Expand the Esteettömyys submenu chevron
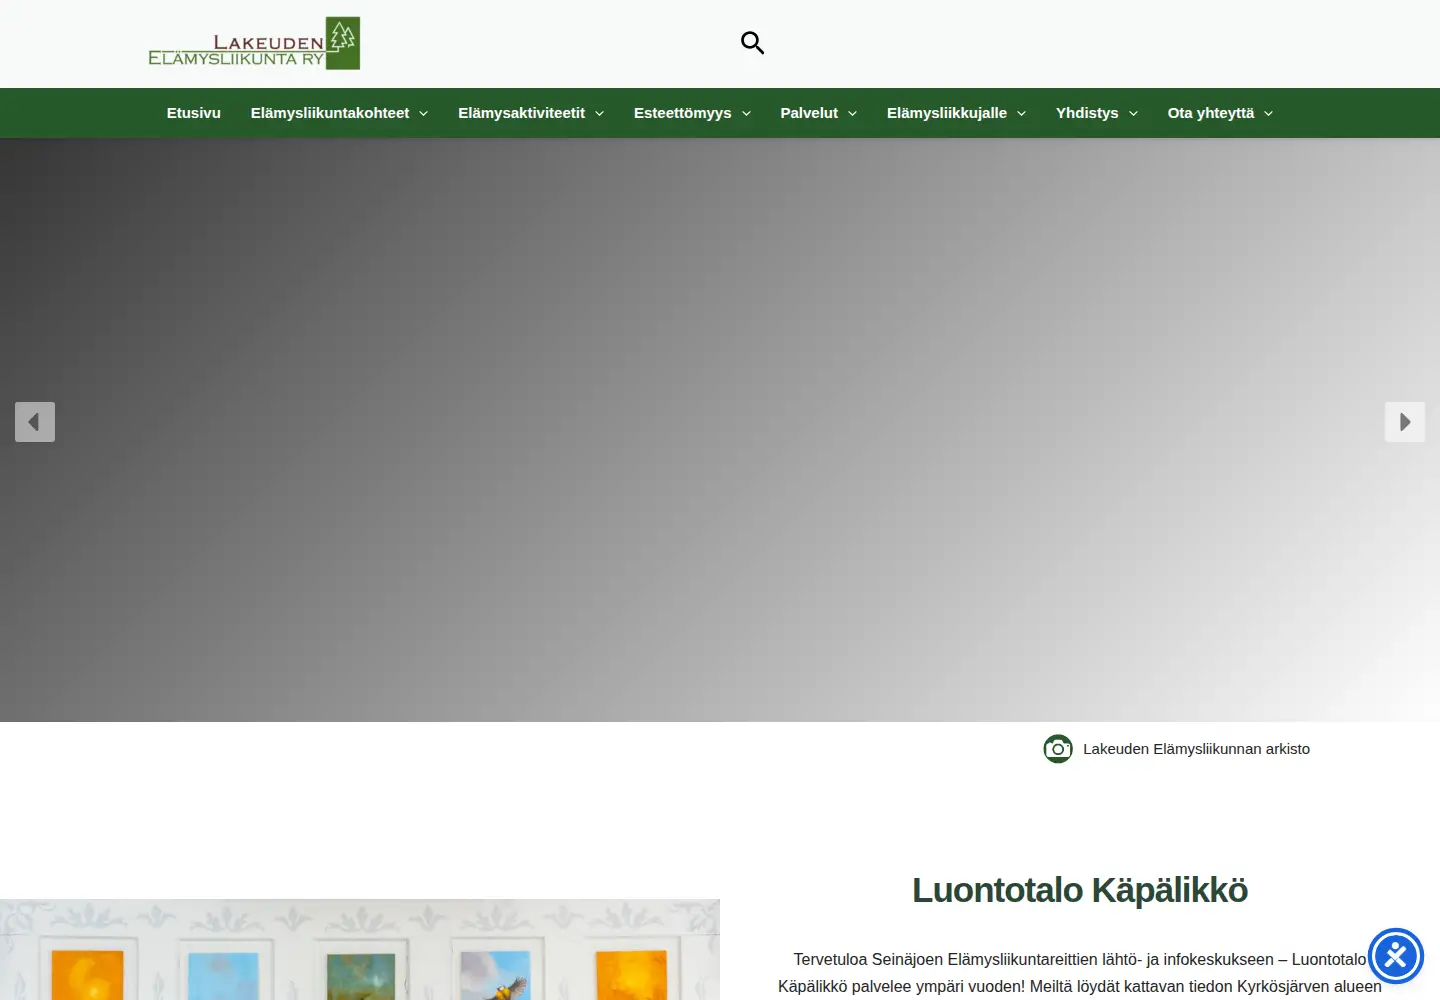This screenshot has height=1000, width=1440. pos(746,114)
